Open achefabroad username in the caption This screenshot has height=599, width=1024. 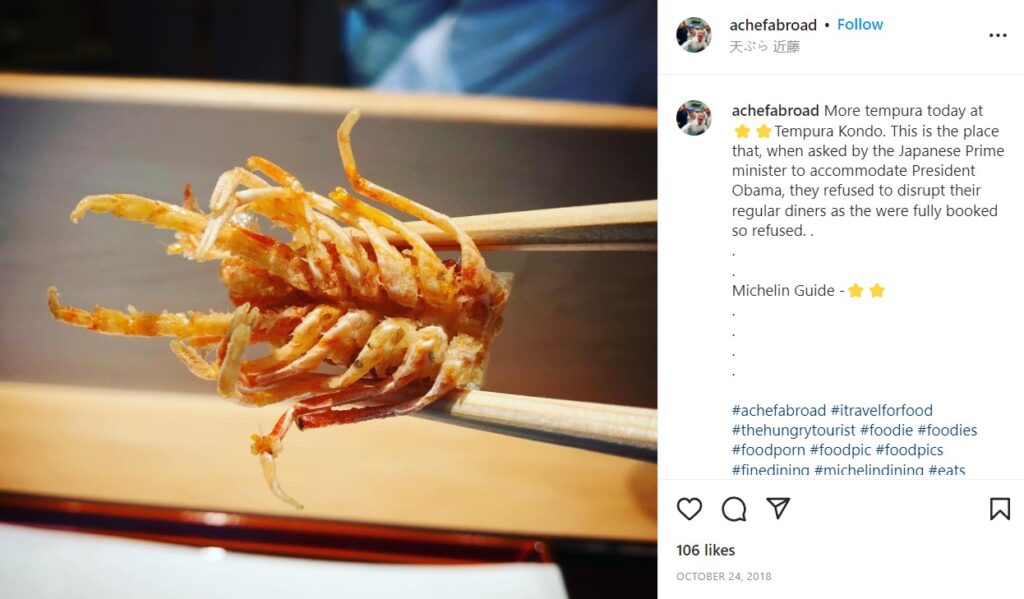click(x=775, y=110)
